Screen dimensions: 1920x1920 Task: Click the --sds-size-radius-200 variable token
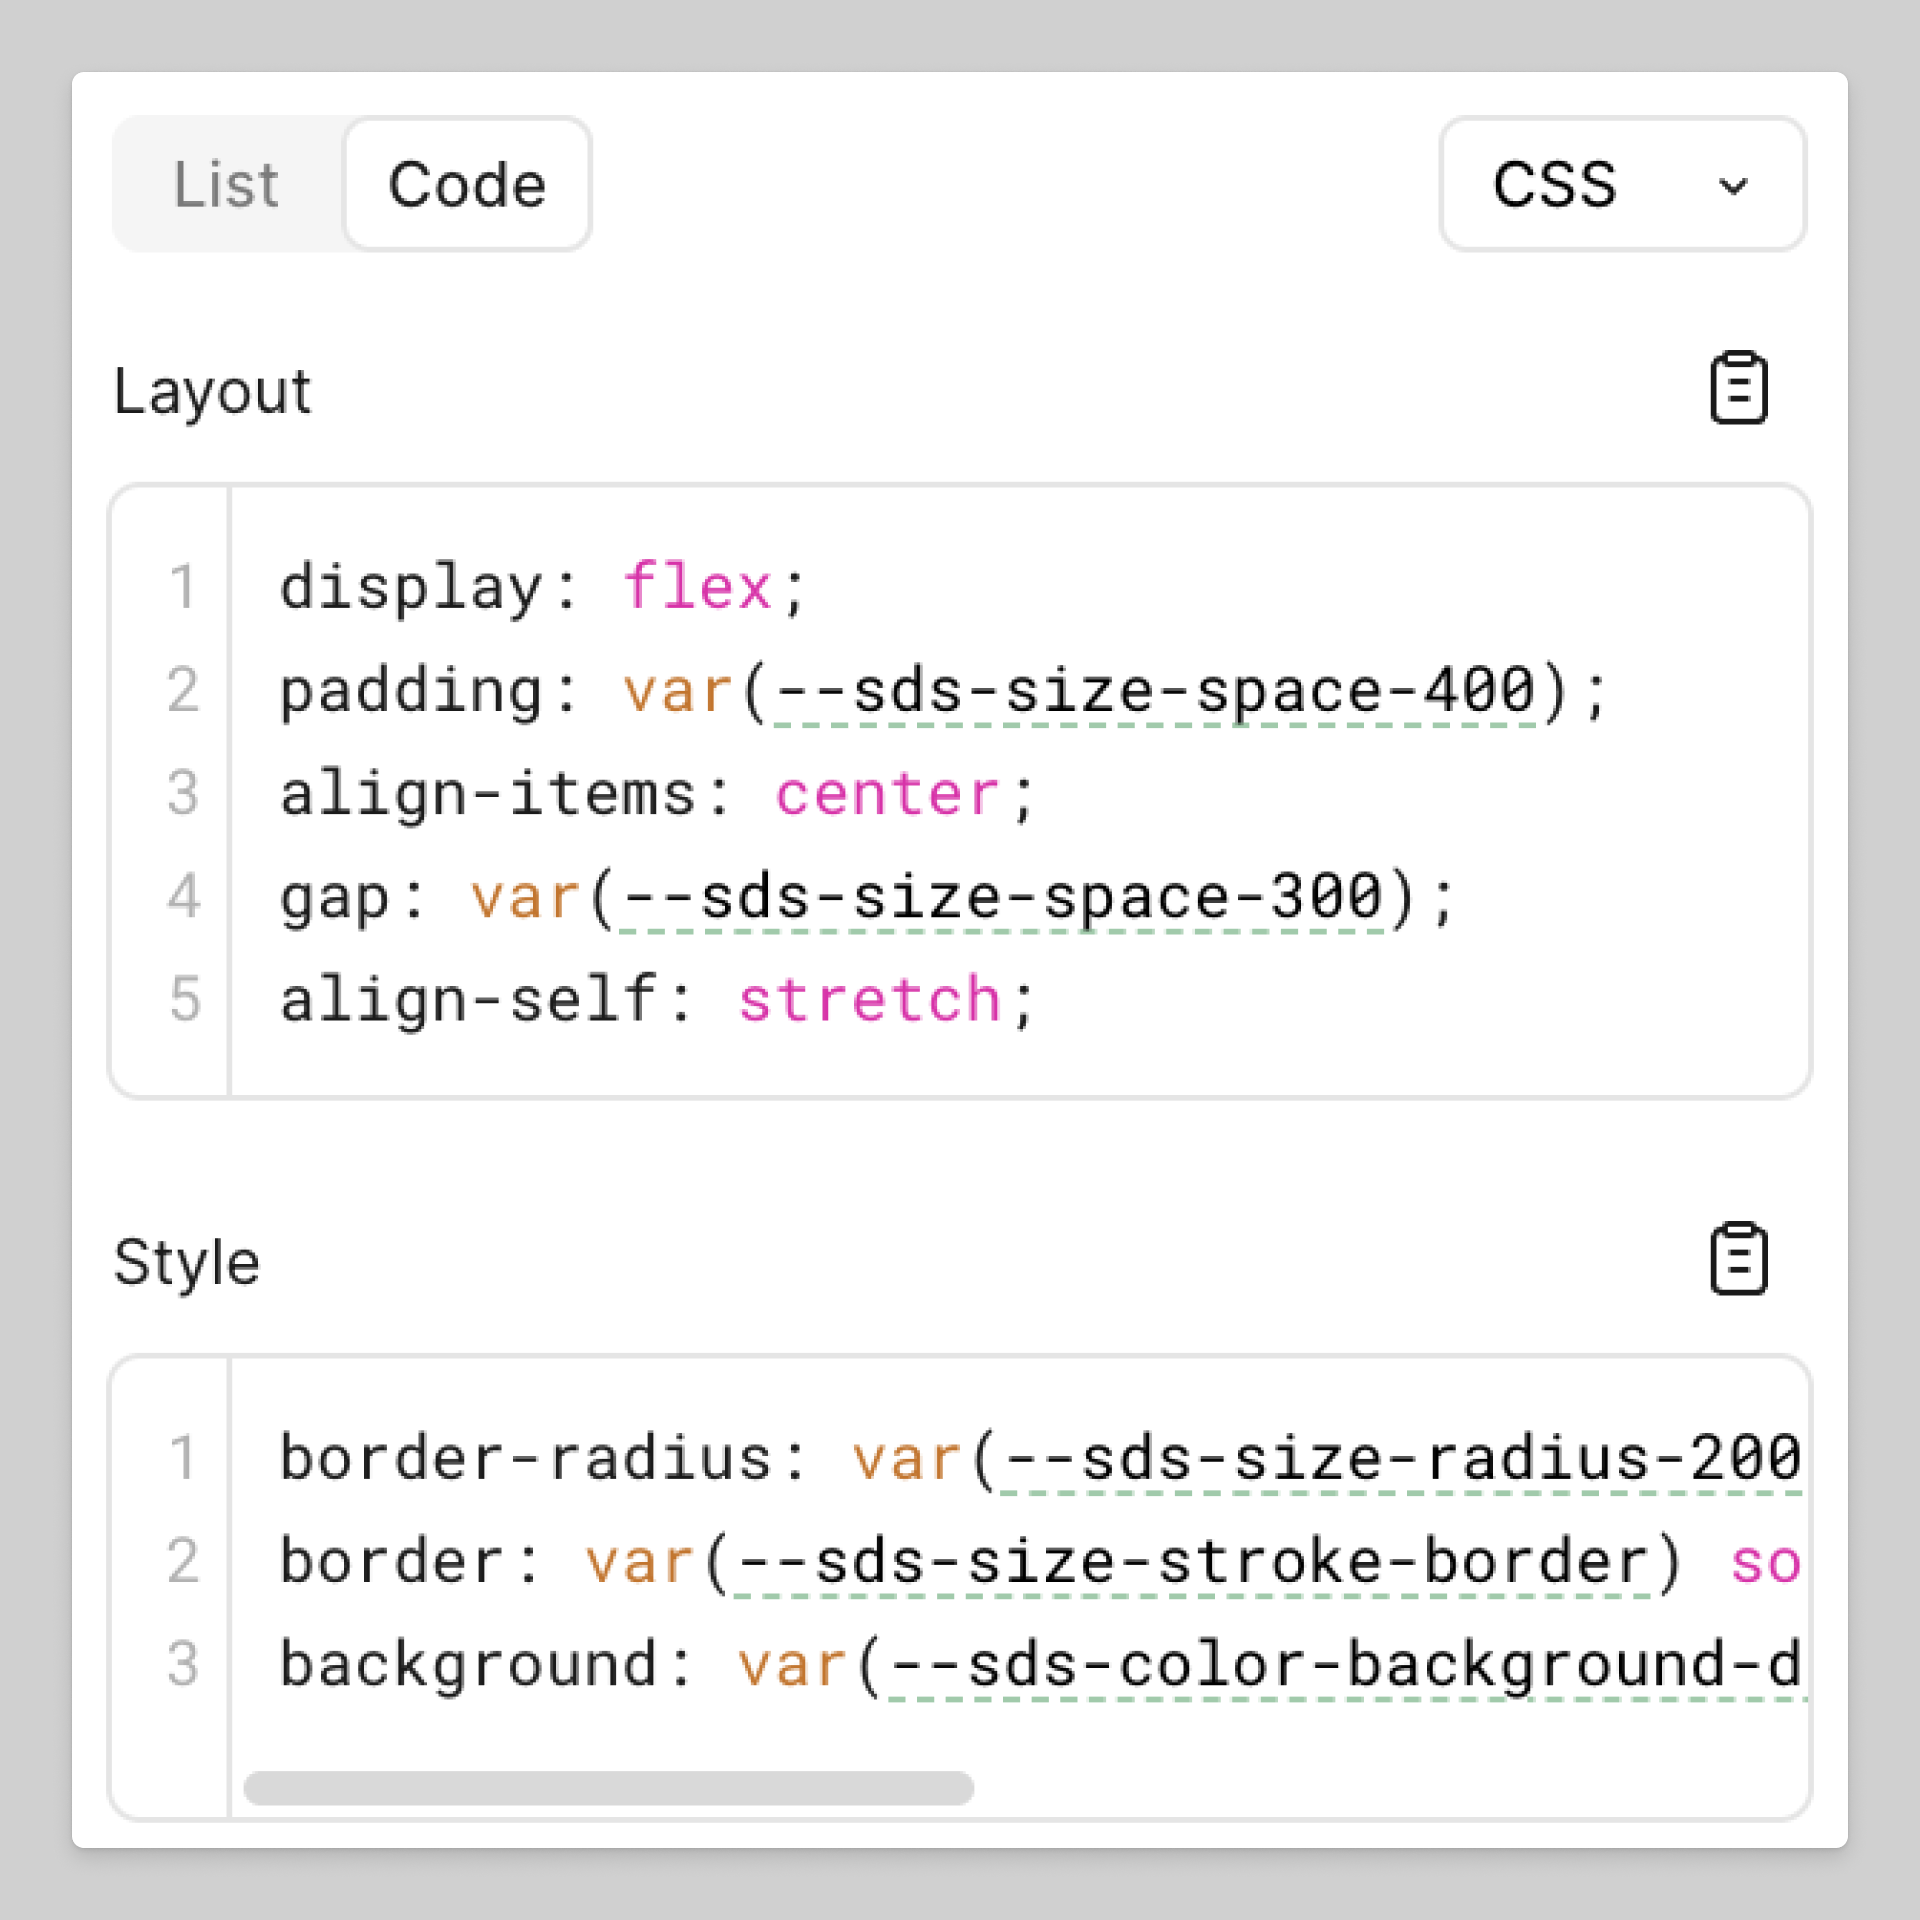click(x=1400, y=1459)
